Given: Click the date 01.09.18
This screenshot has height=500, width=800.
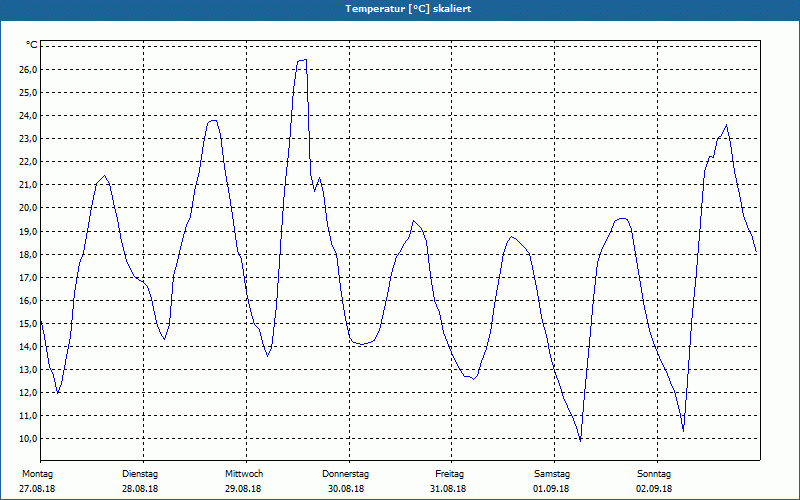Looking at the screenshot, I should coord(551,488).
